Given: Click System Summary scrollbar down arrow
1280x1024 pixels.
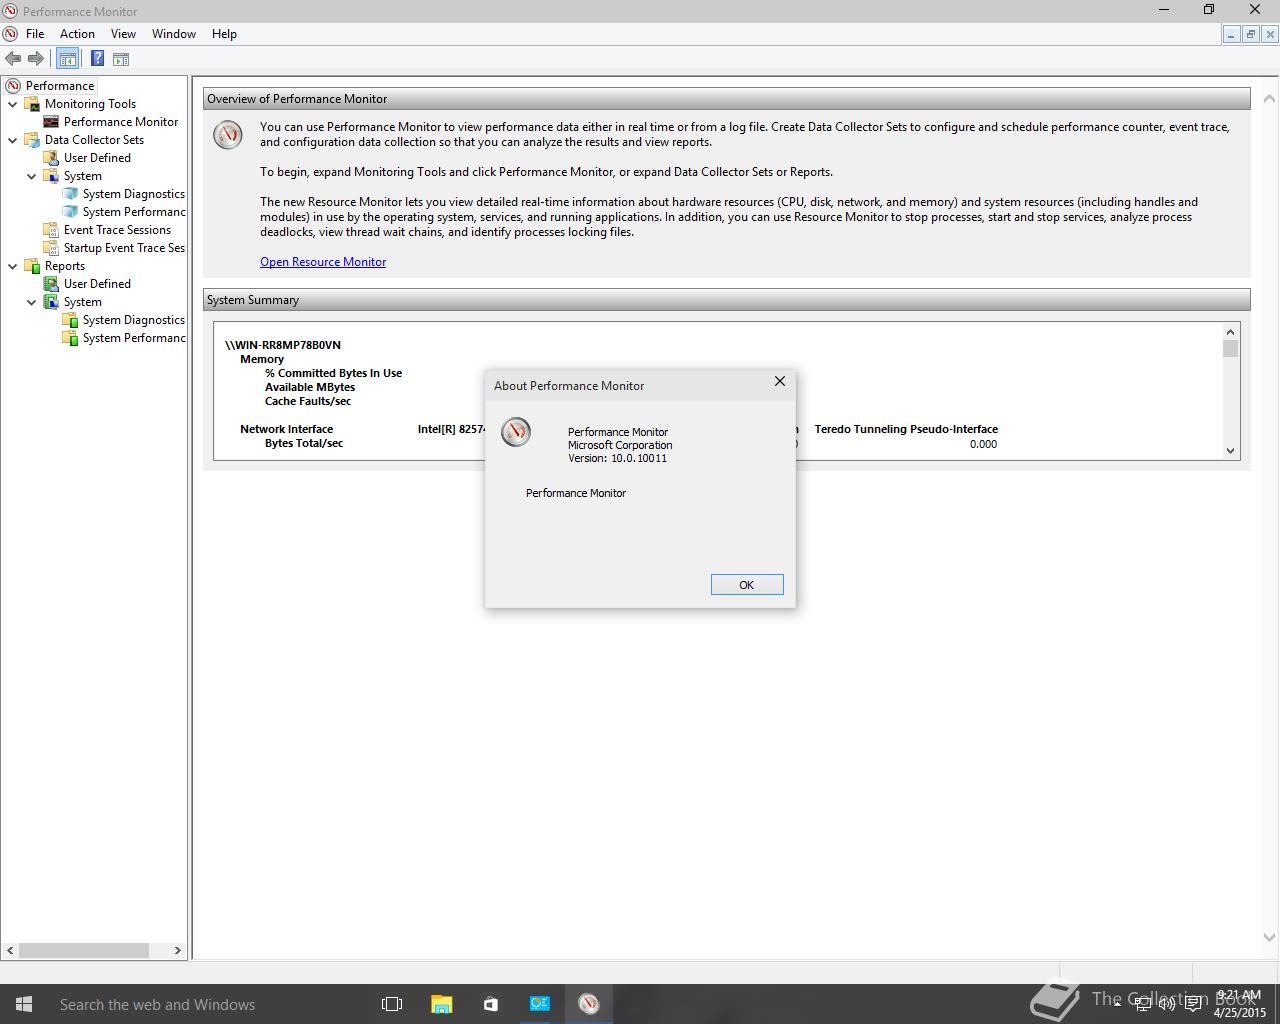Looking at the screenshot, I should pyautogui.click(x=1231, y=451).
